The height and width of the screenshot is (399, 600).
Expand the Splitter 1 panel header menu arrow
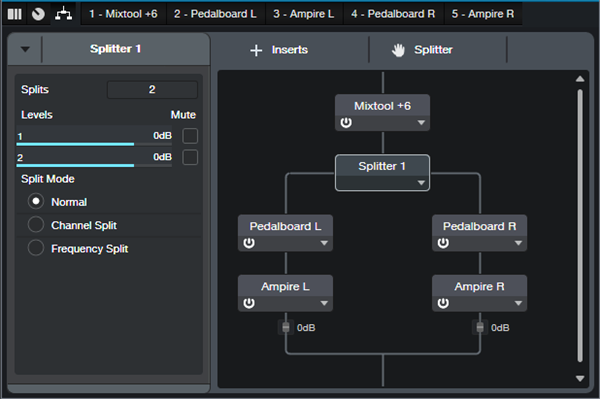pos(25,49)
